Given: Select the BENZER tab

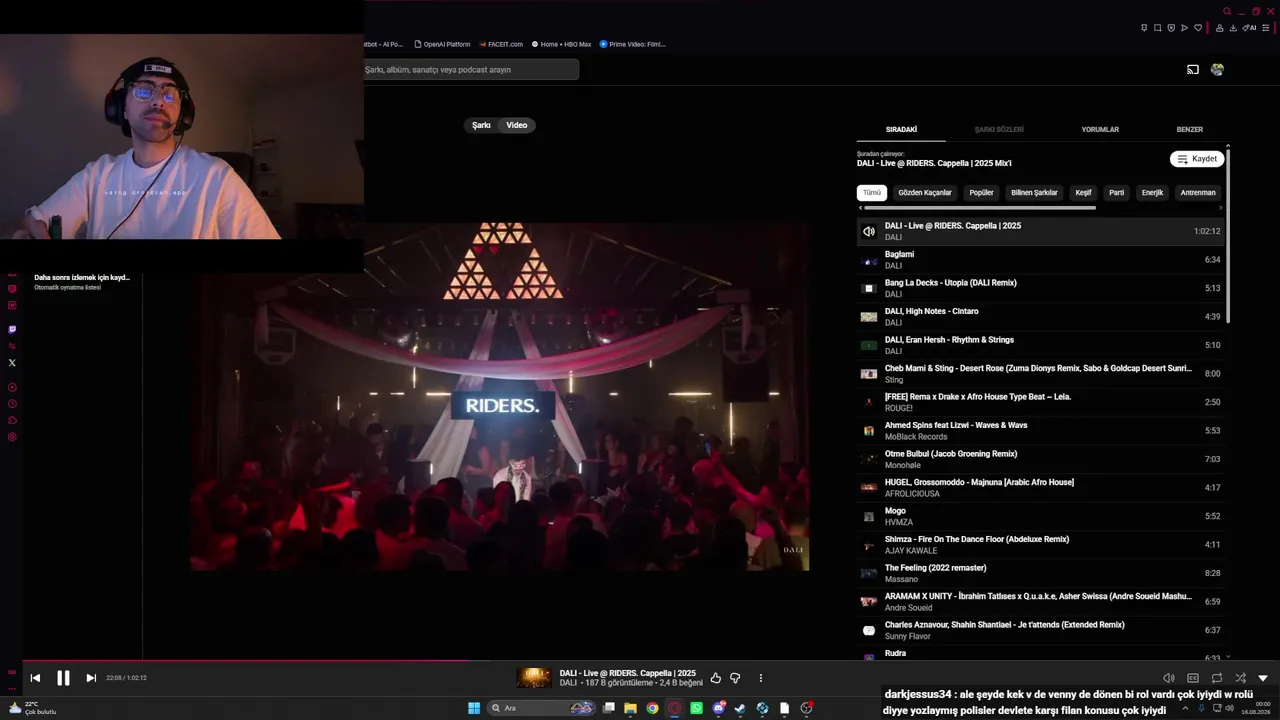Looking at the screenshot, I should pyautogui.click(x=1190, y=129).
